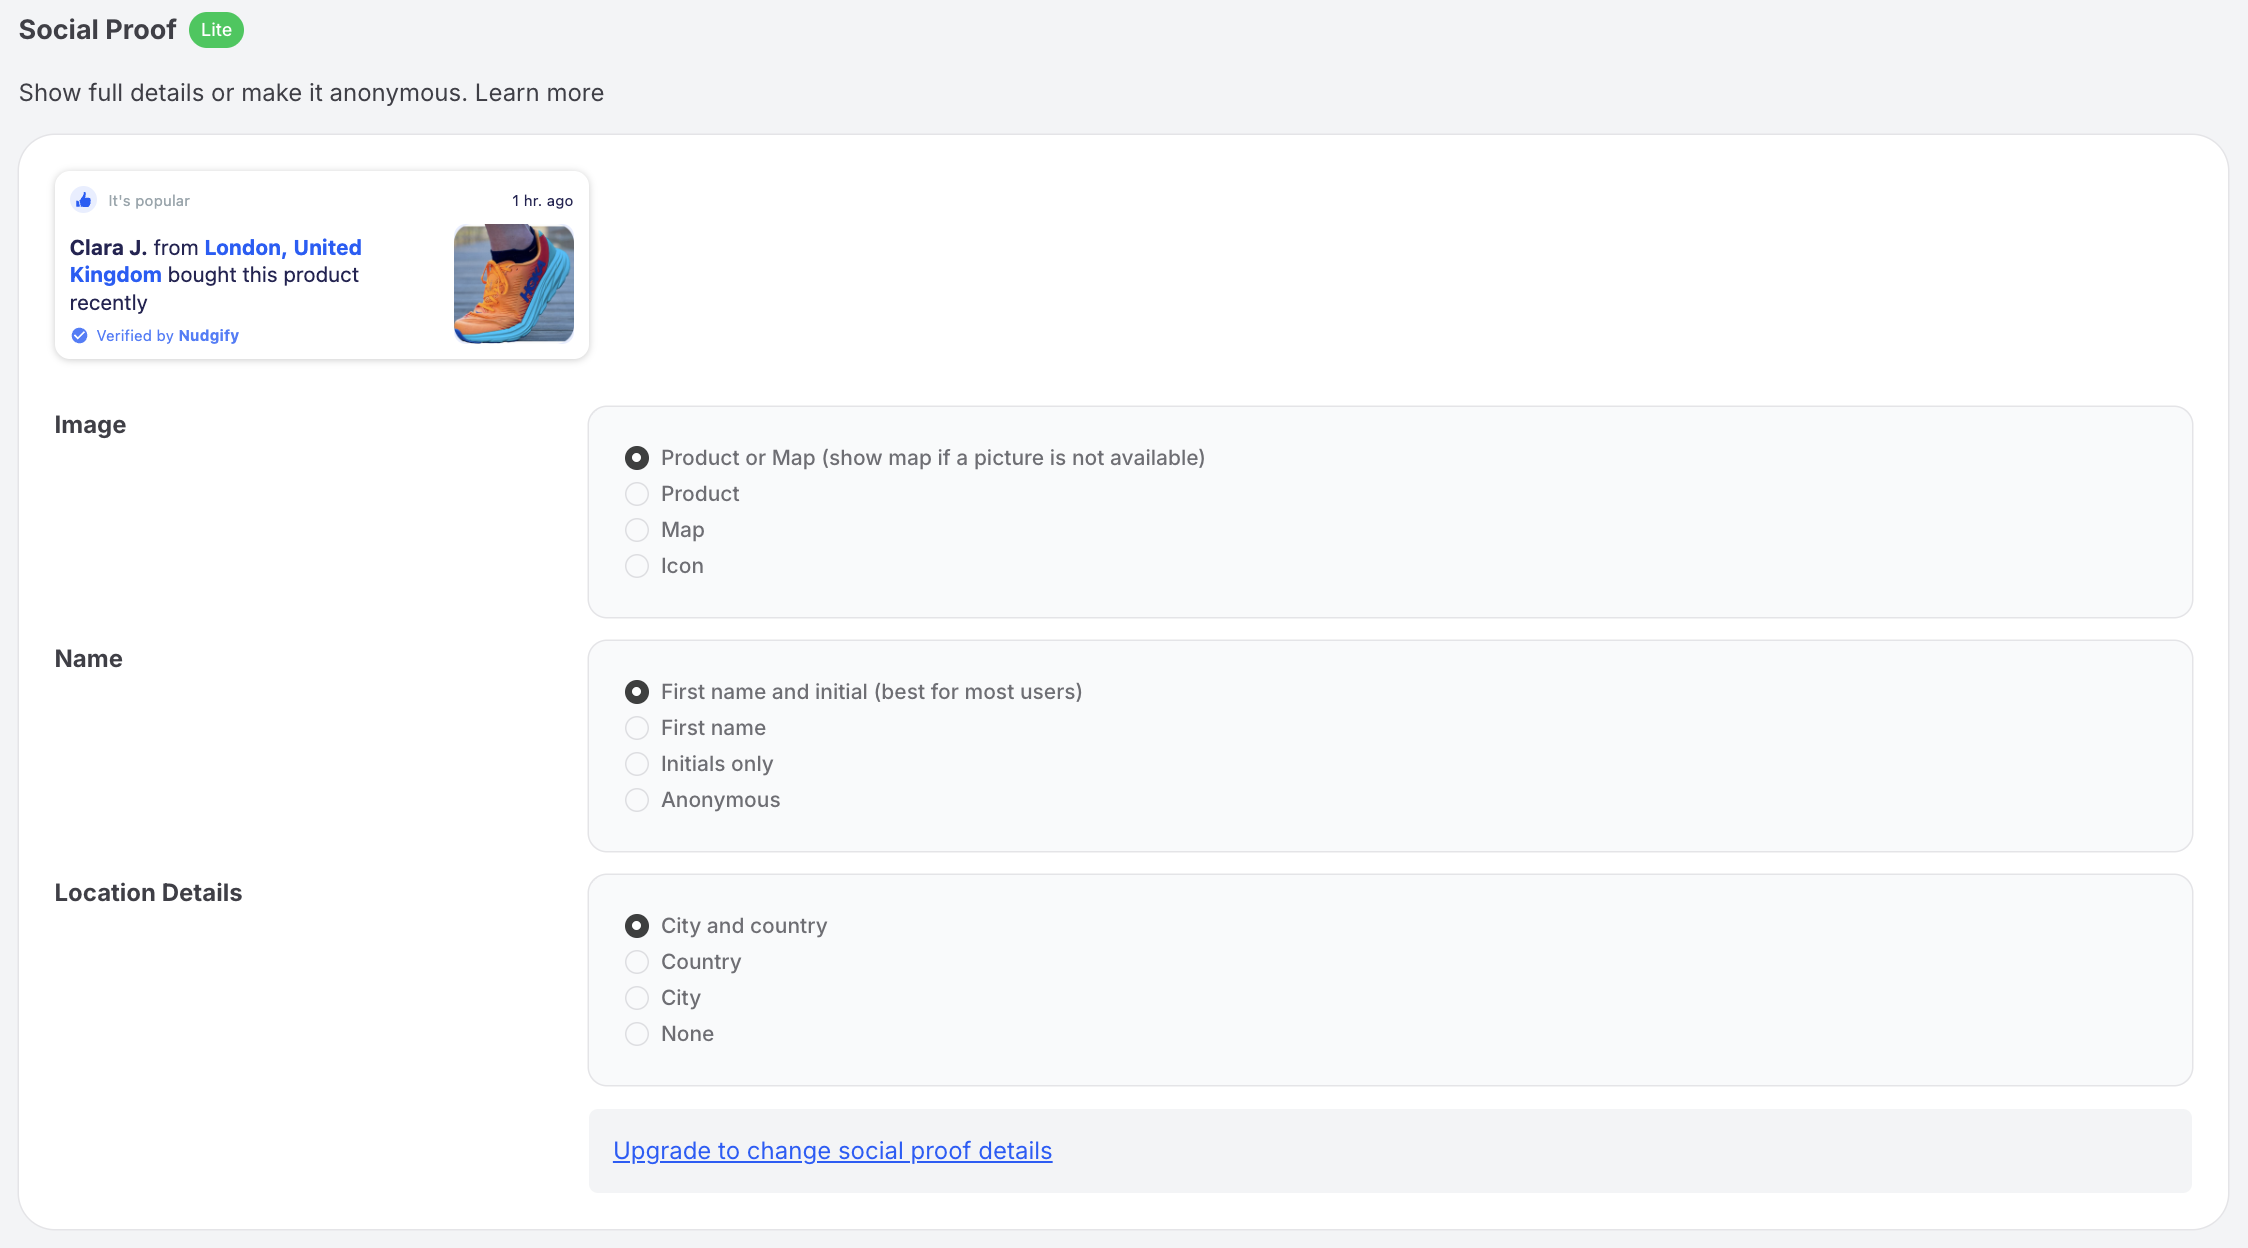Select the Initials only name option

pyautogui.click(x=637, y=764)
